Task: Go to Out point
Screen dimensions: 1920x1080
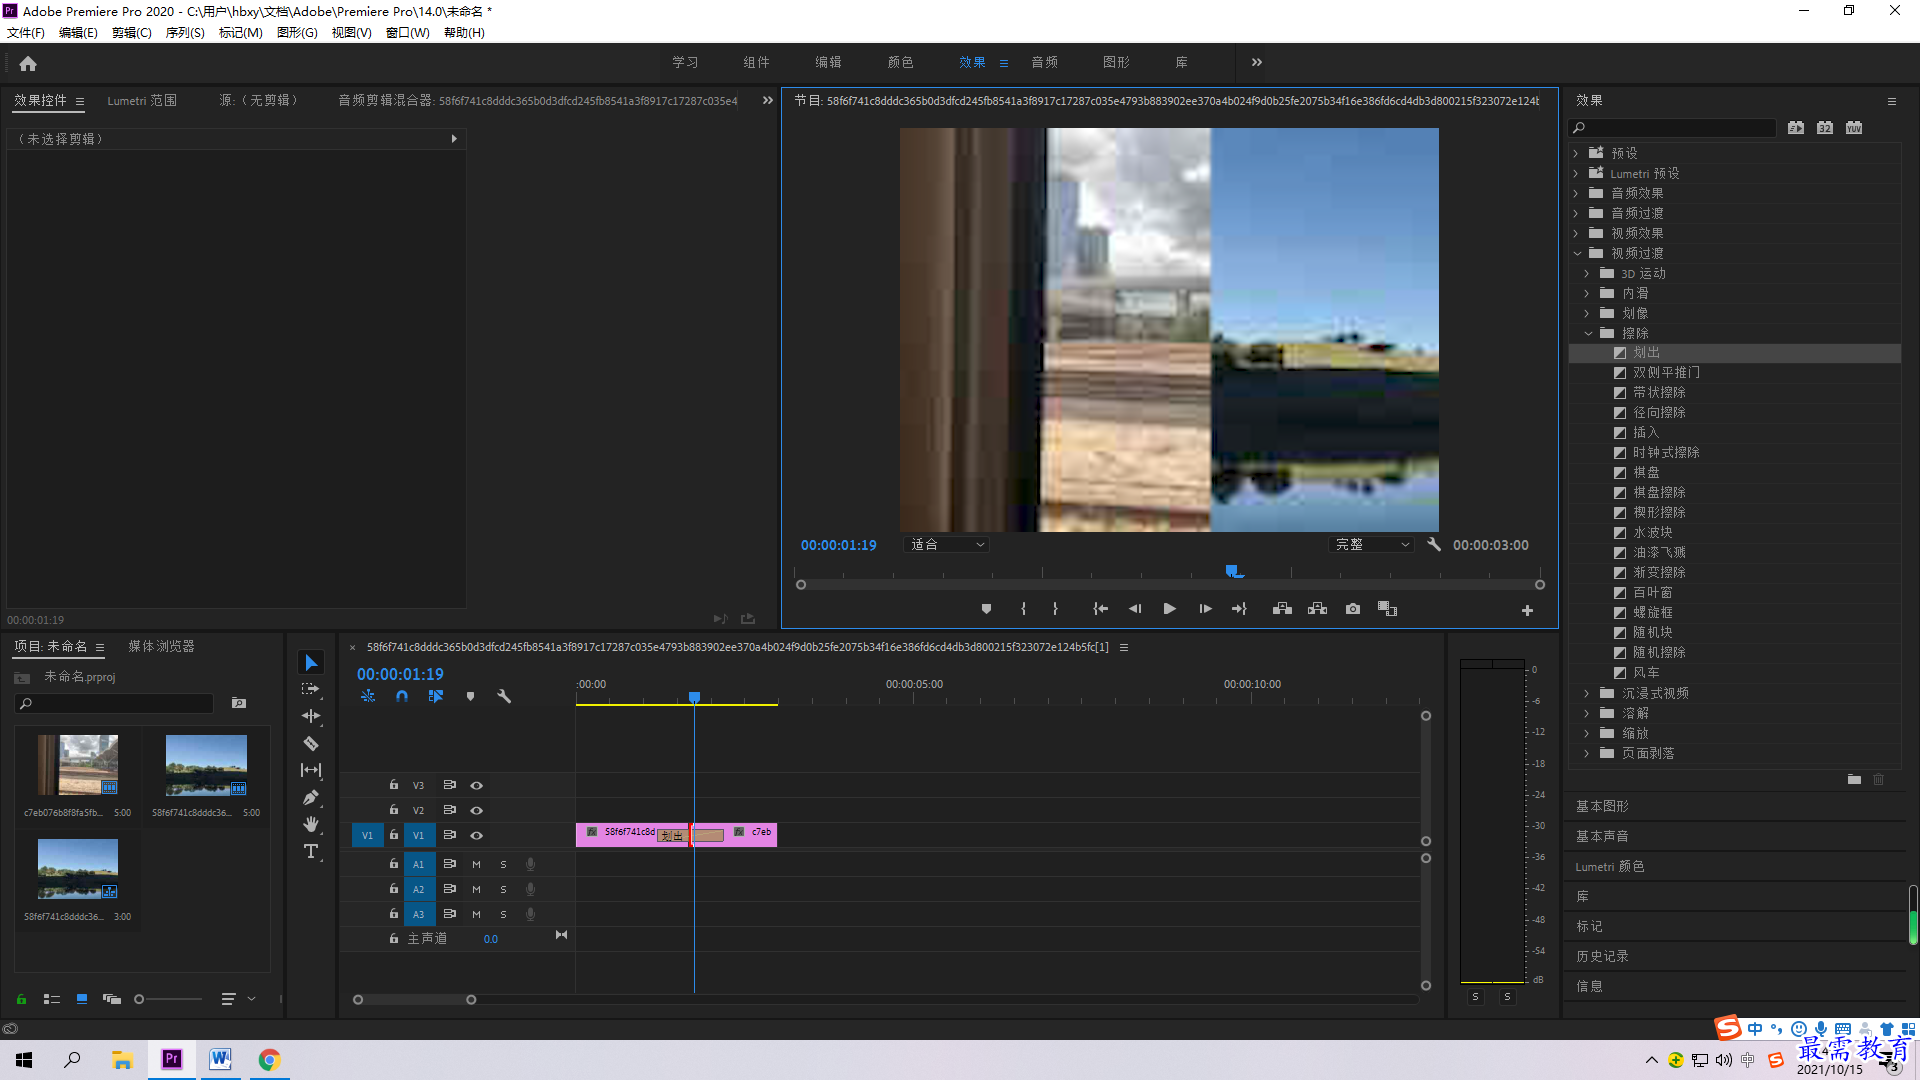Action: (x=1239, y=609)
